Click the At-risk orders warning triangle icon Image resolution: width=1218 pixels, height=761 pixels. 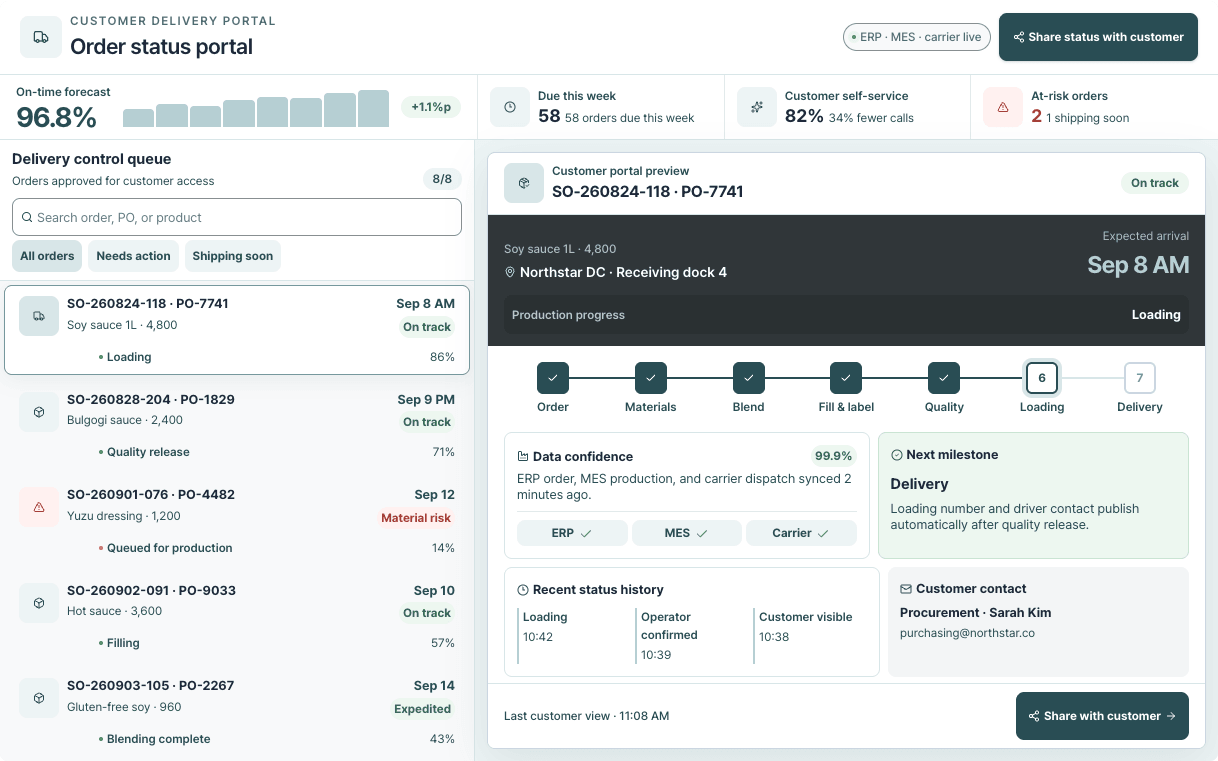[x=1003, y=107]
